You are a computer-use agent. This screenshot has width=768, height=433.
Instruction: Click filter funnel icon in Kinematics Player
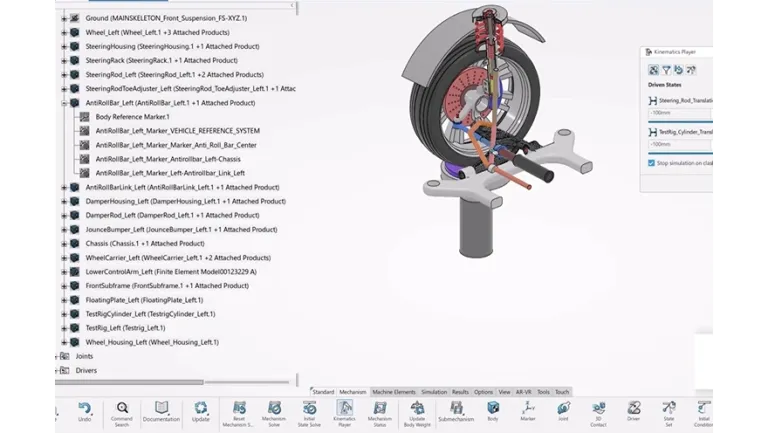(666, 71)
